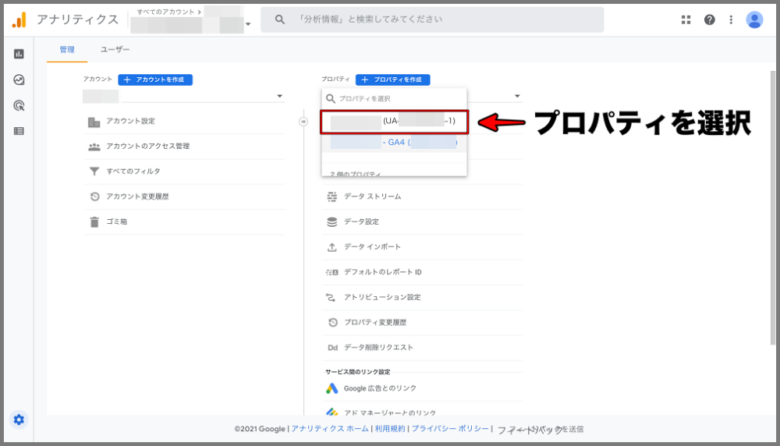Click the アカウントを作成 button
Image resolution: width=780 pixels, height=446 pixels.
155,80
